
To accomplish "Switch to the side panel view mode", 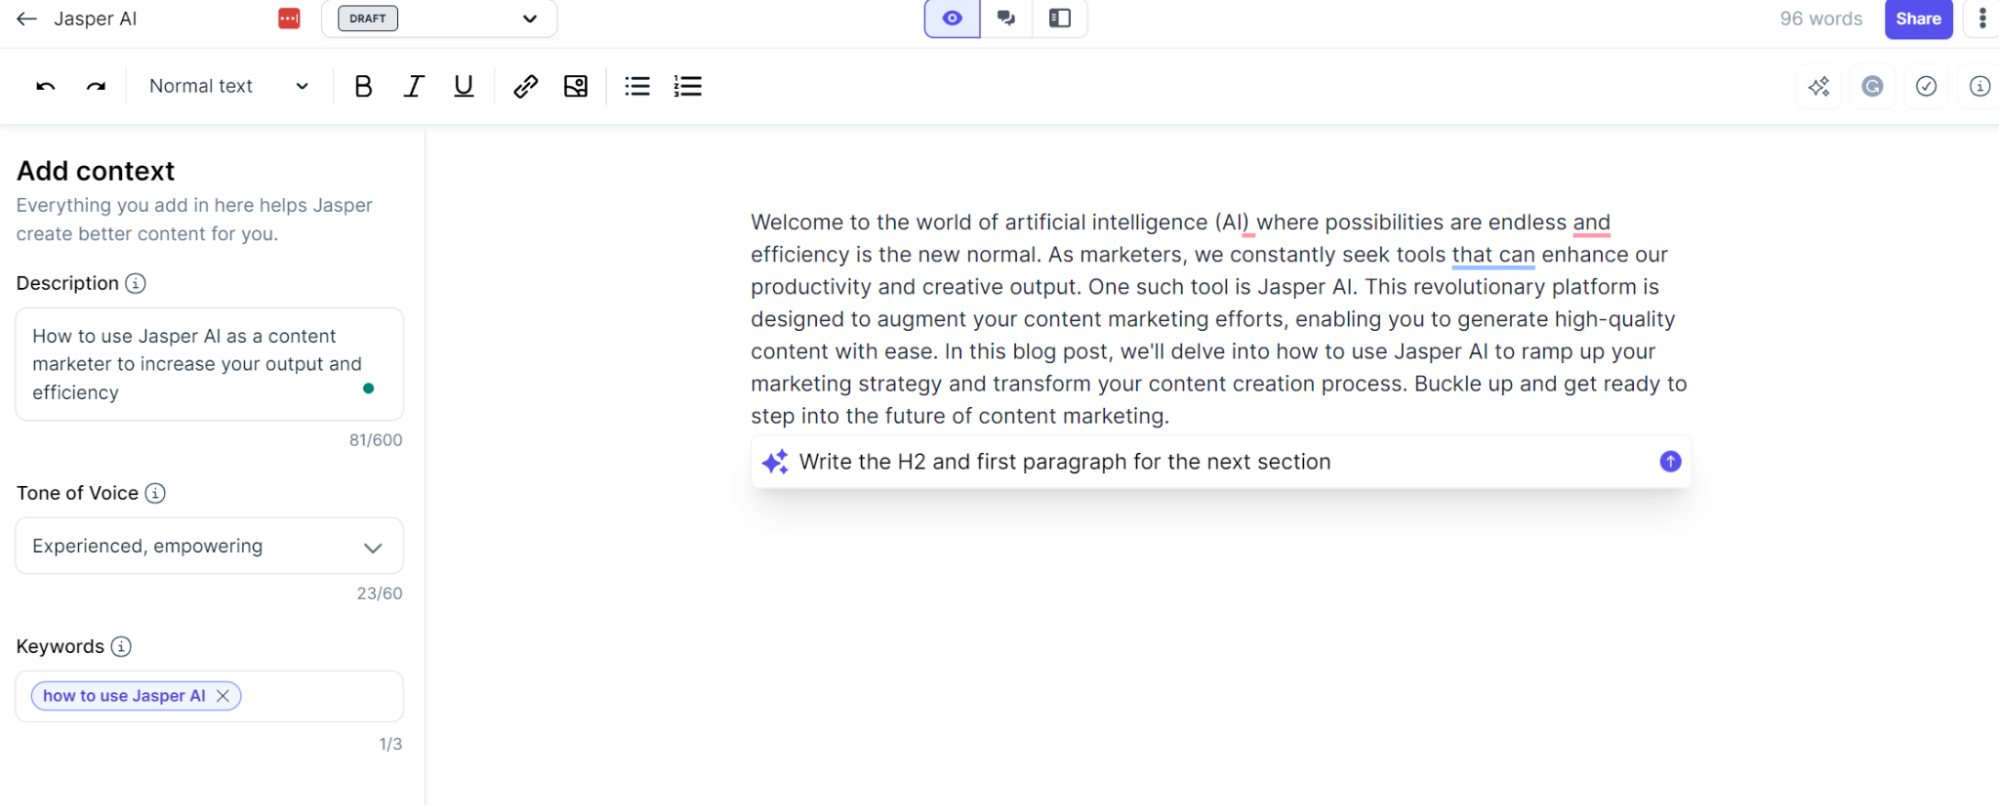I will [1060, 19].
